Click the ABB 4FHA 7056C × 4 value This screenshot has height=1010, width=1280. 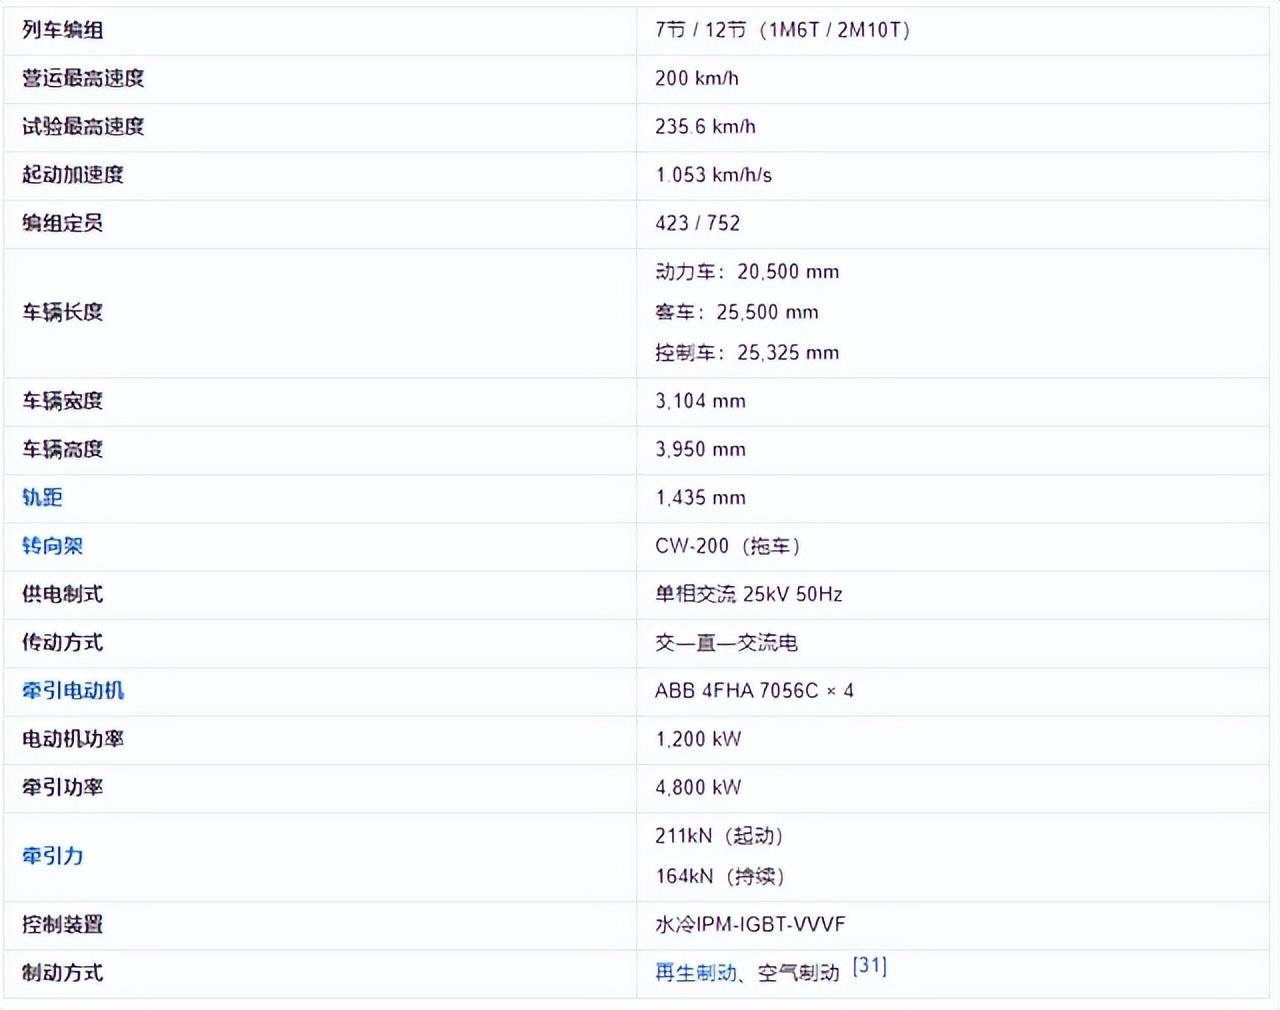754,691
